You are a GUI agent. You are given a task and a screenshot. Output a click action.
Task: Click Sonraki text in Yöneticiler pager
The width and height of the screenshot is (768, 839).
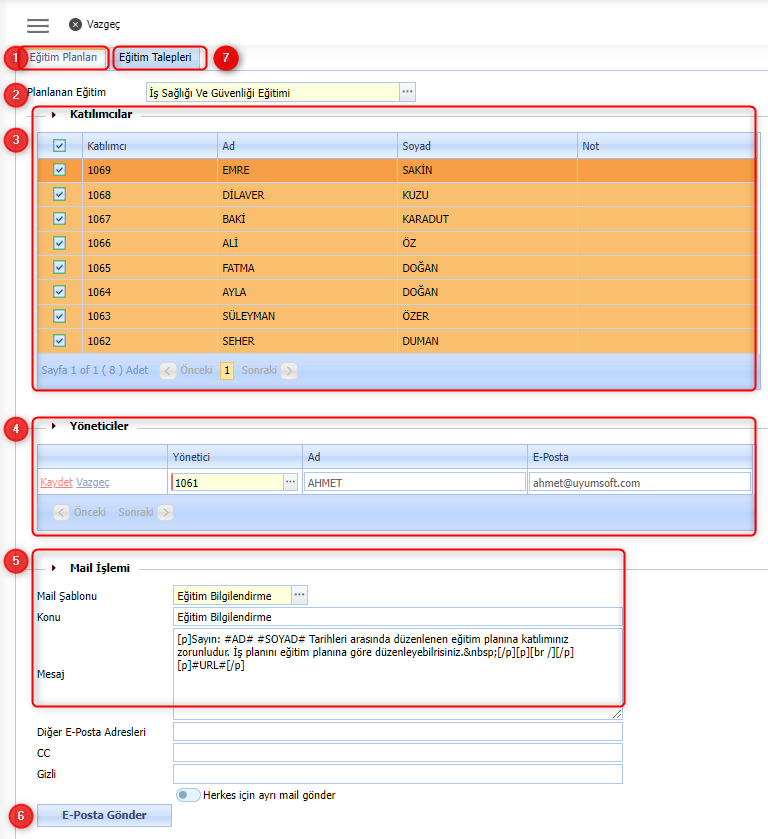(136, 512)
